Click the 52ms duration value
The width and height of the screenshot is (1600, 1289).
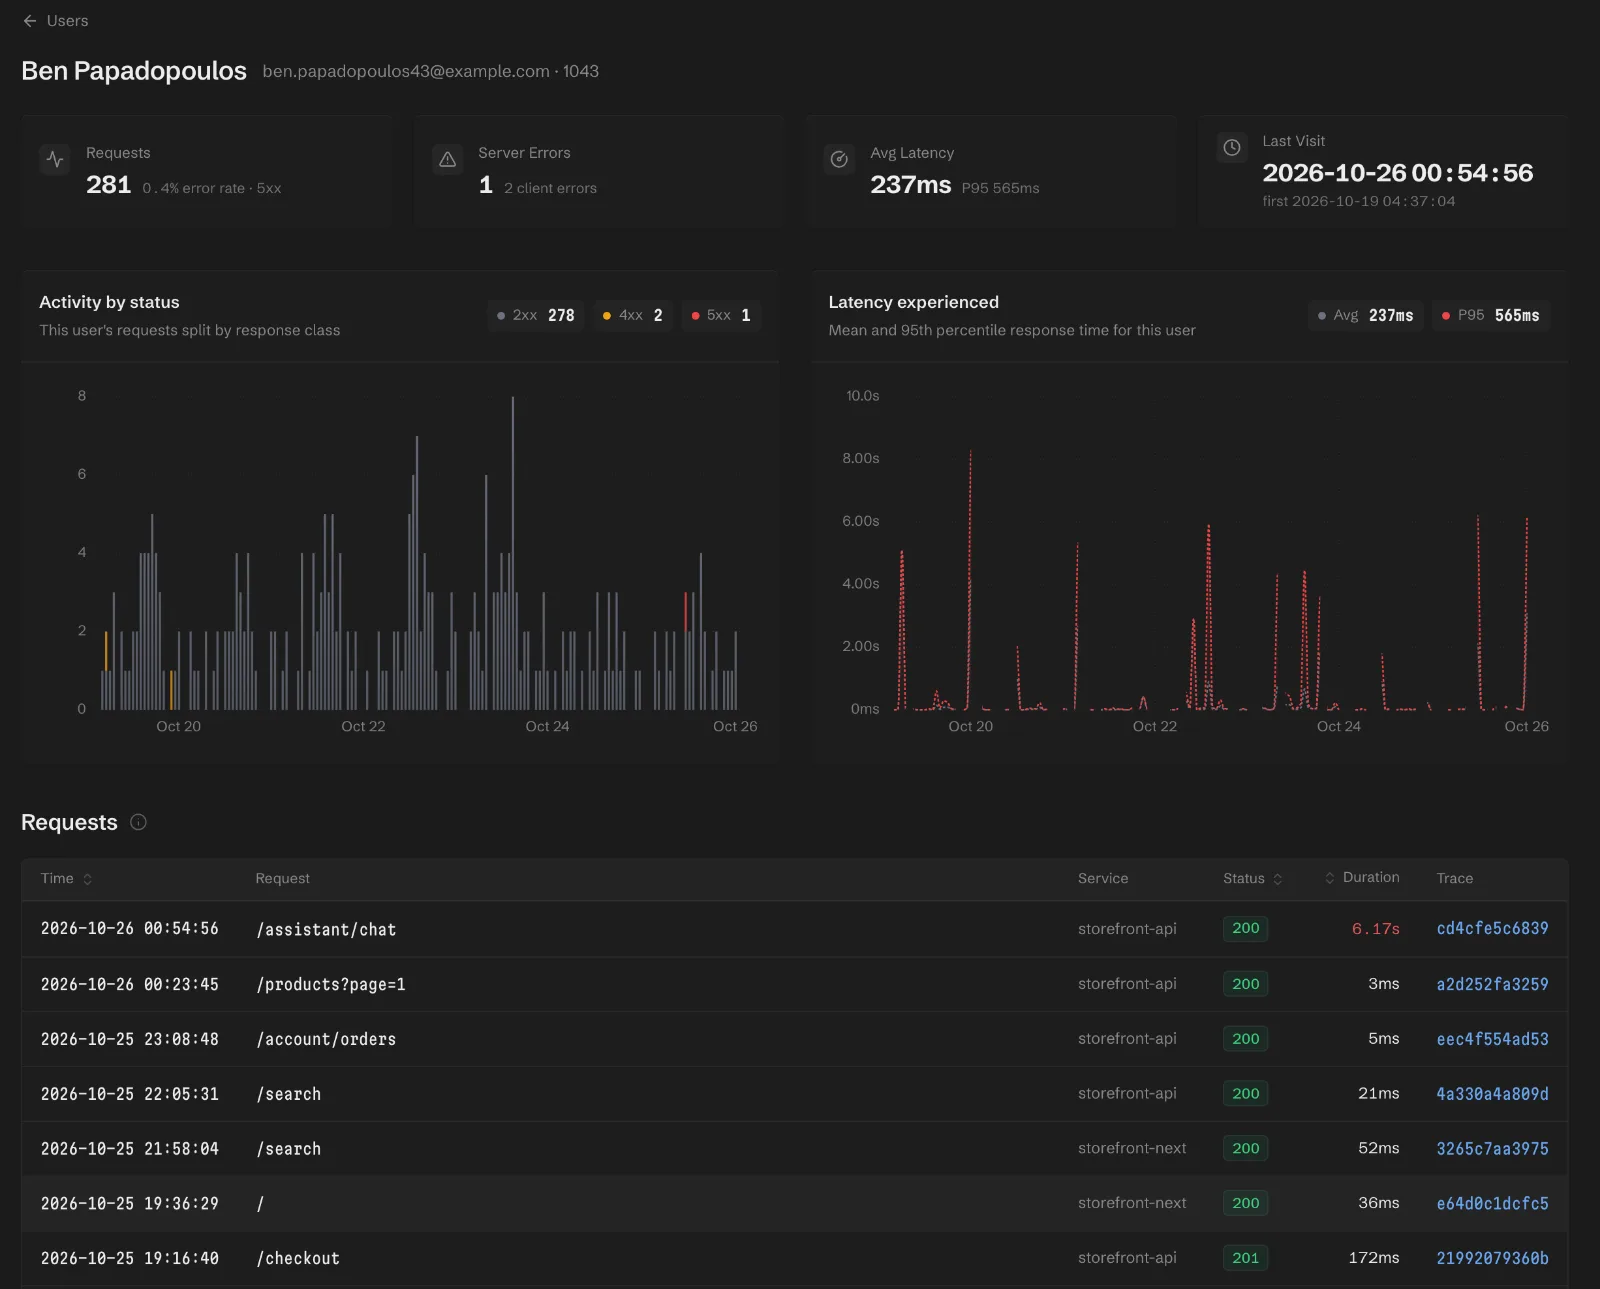(1378, 1148)
